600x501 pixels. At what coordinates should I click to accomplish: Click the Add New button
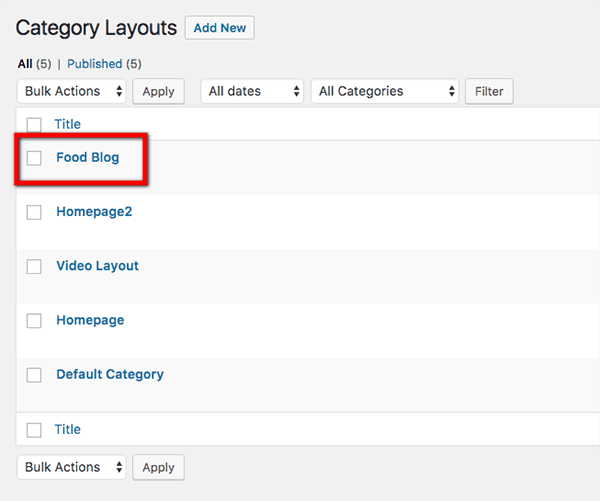pyautogui.click(x=219, y=28)
